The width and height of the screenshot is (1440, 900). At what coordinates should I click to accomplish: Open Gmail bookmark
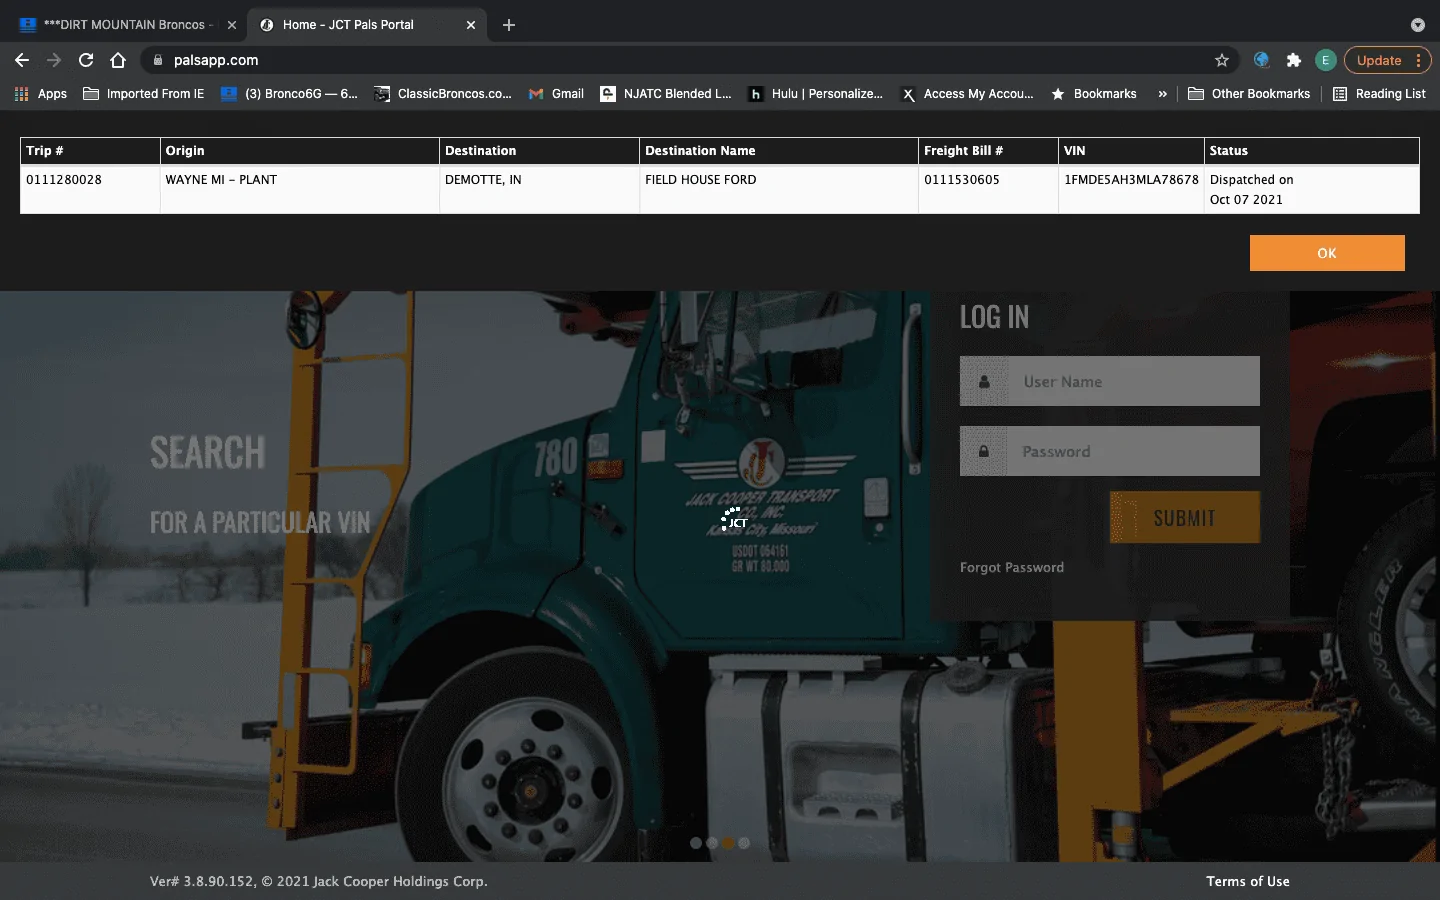tap(556, 94)
